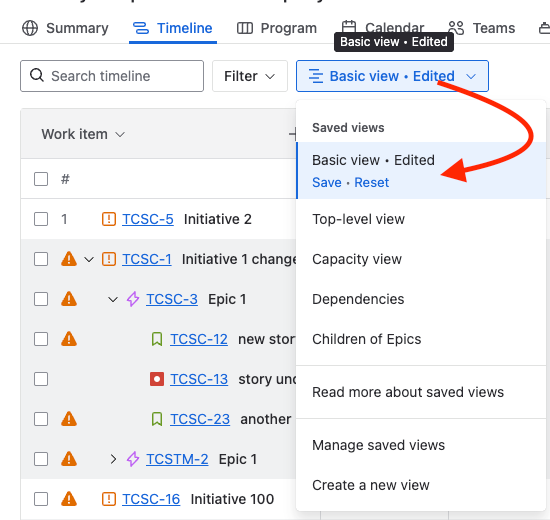Toggle the select-all checkbox in header row
The image size is (550, 520).
point(41,179)
